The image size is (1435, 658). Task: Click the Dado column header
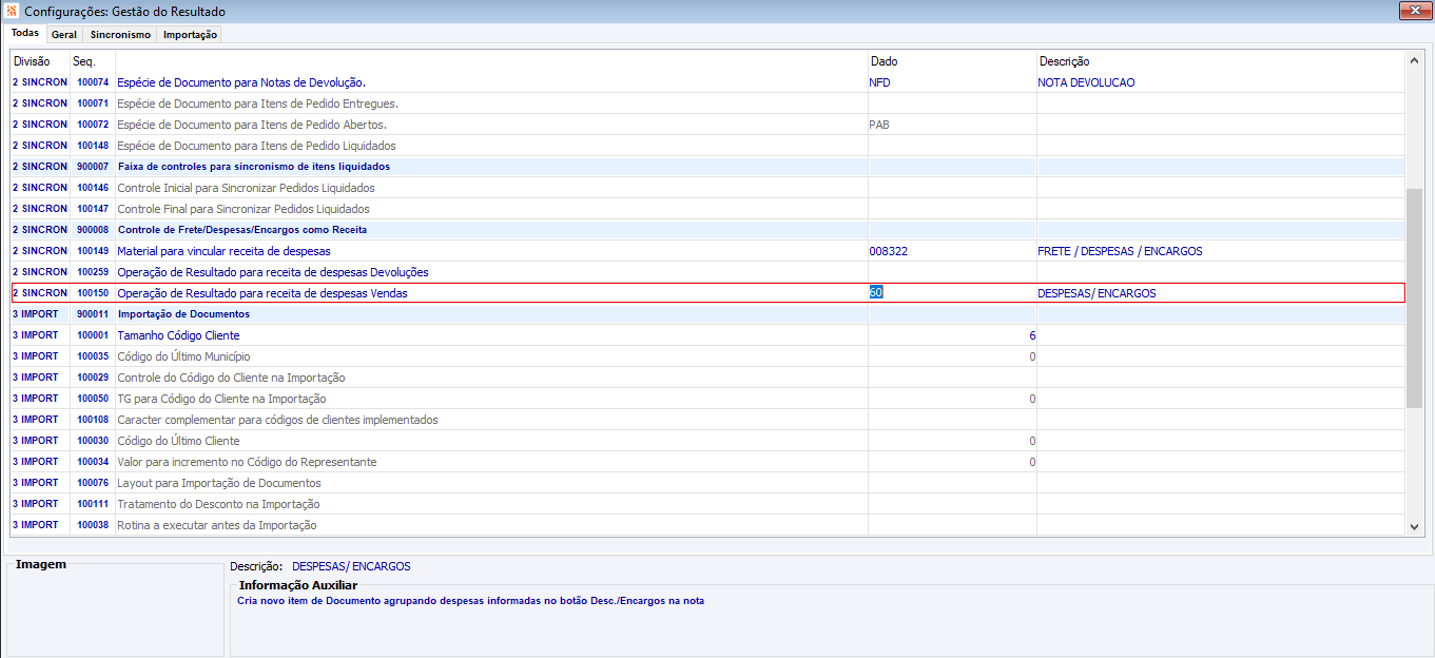coord(884,61)
